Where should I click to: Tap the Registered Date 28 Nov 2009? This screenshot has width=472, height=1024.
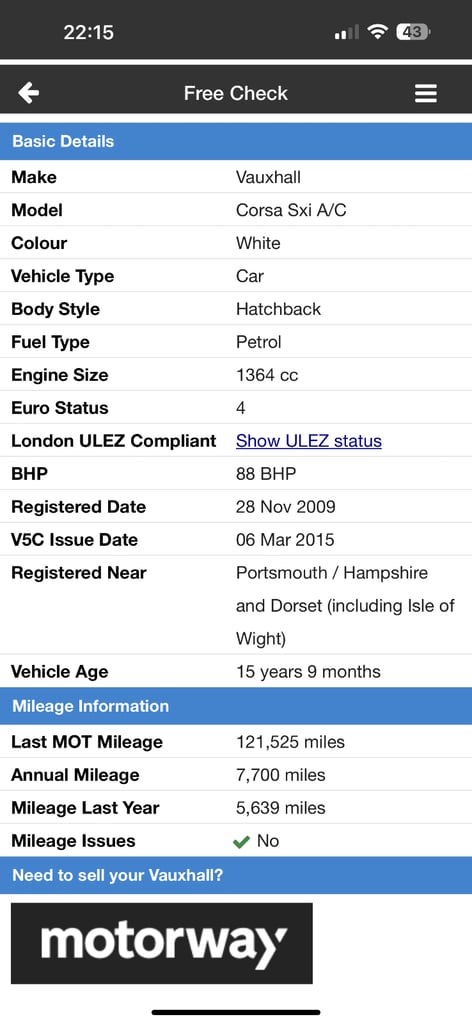click(286, 507)
